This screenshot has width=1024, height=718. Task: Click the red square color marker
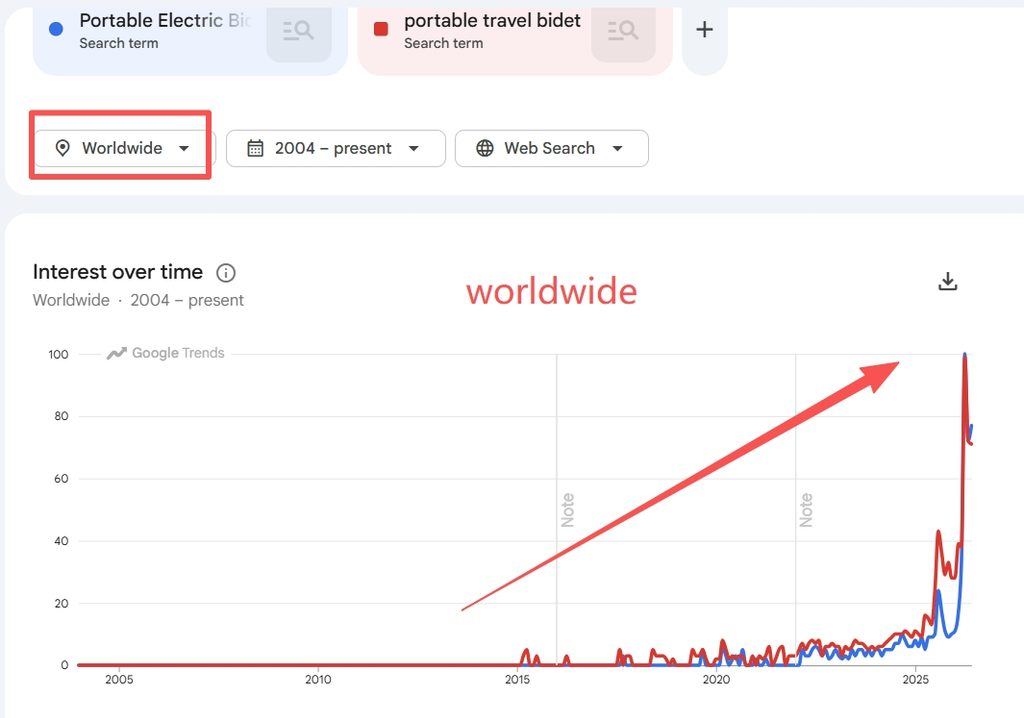[381, 29]
